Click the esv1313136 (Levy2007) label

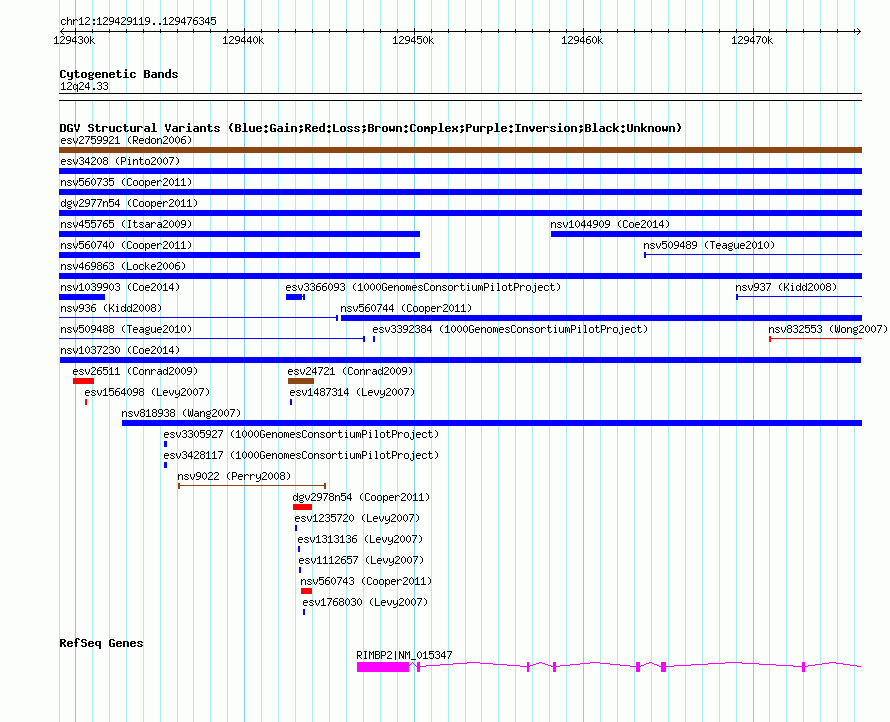coord(360,539)
